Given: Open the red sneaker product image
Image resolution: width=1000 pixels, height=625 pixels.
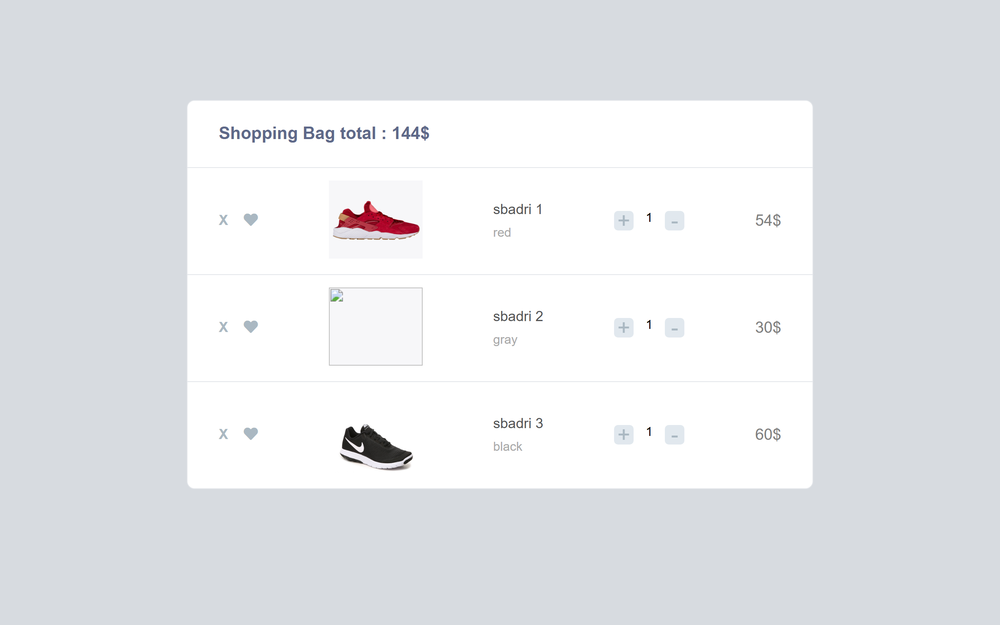Looking at the screenshot, I should coord(376,219).
